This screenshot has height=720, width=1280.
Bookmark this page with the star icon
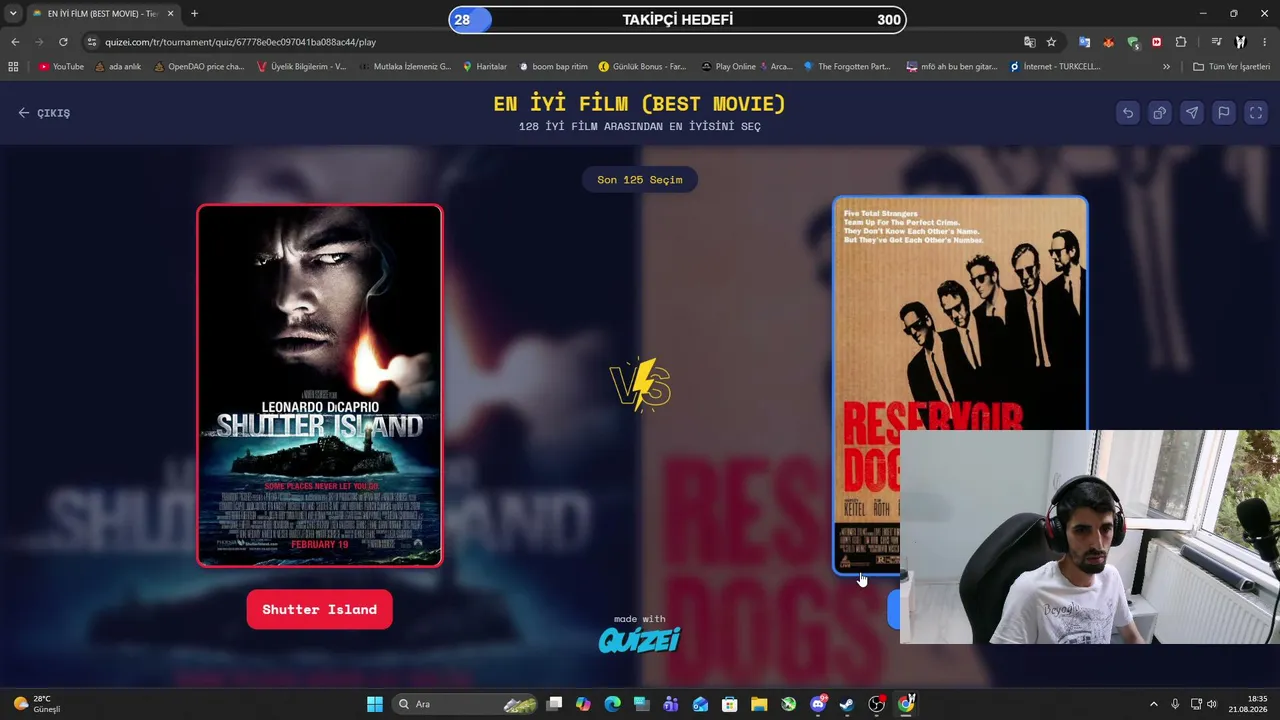point(1051,42)
